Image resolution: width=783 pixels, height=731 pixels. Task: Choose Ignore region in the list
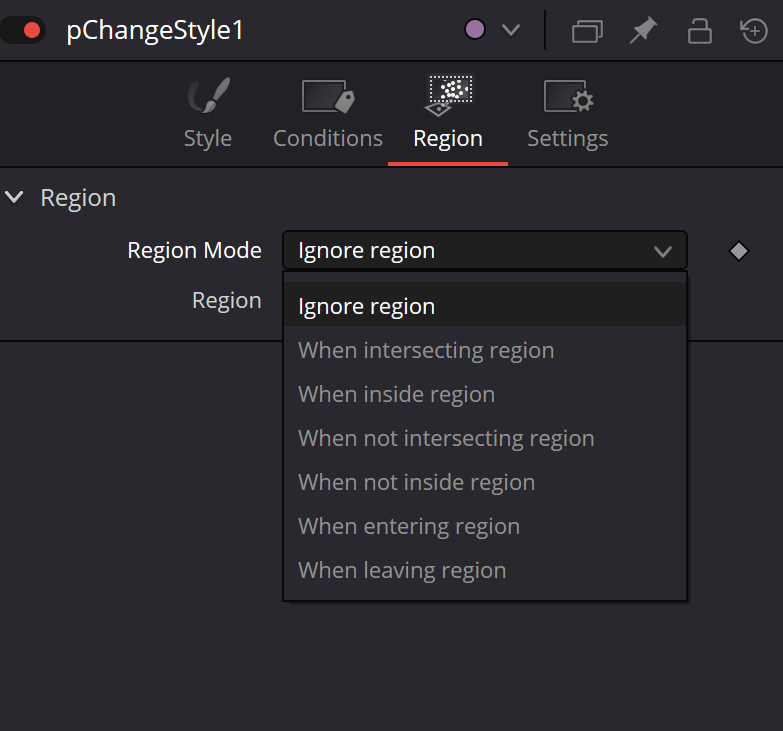click(x=485, y=306)
